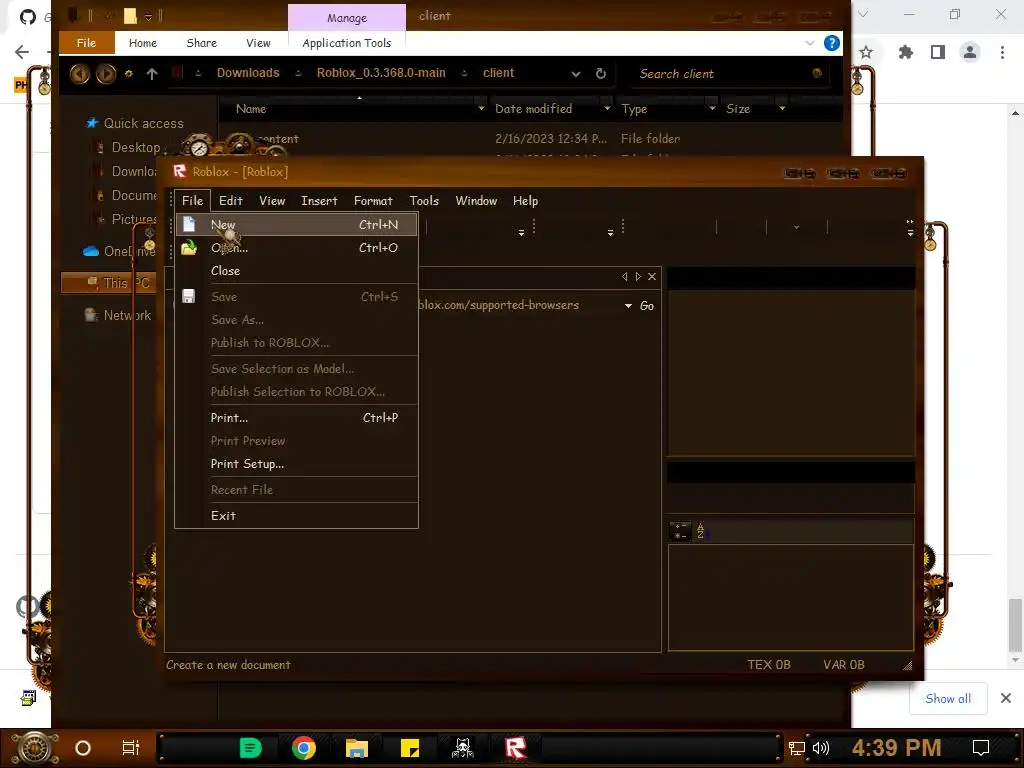
Task: Click the browser pane left scroll arrow
Action: point(624,277)
